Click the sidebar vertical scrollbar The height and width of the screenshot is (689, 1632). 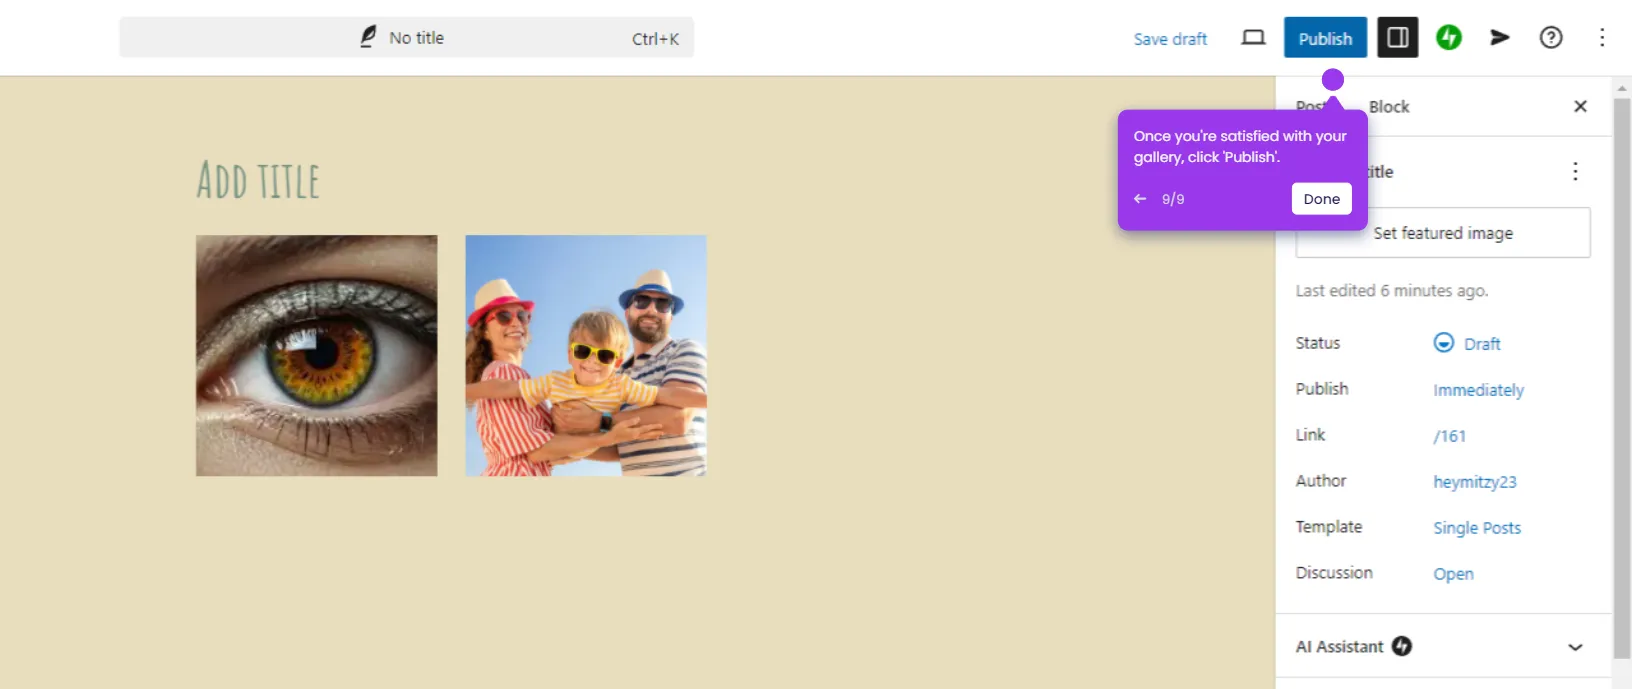(x=1622, y=377)
